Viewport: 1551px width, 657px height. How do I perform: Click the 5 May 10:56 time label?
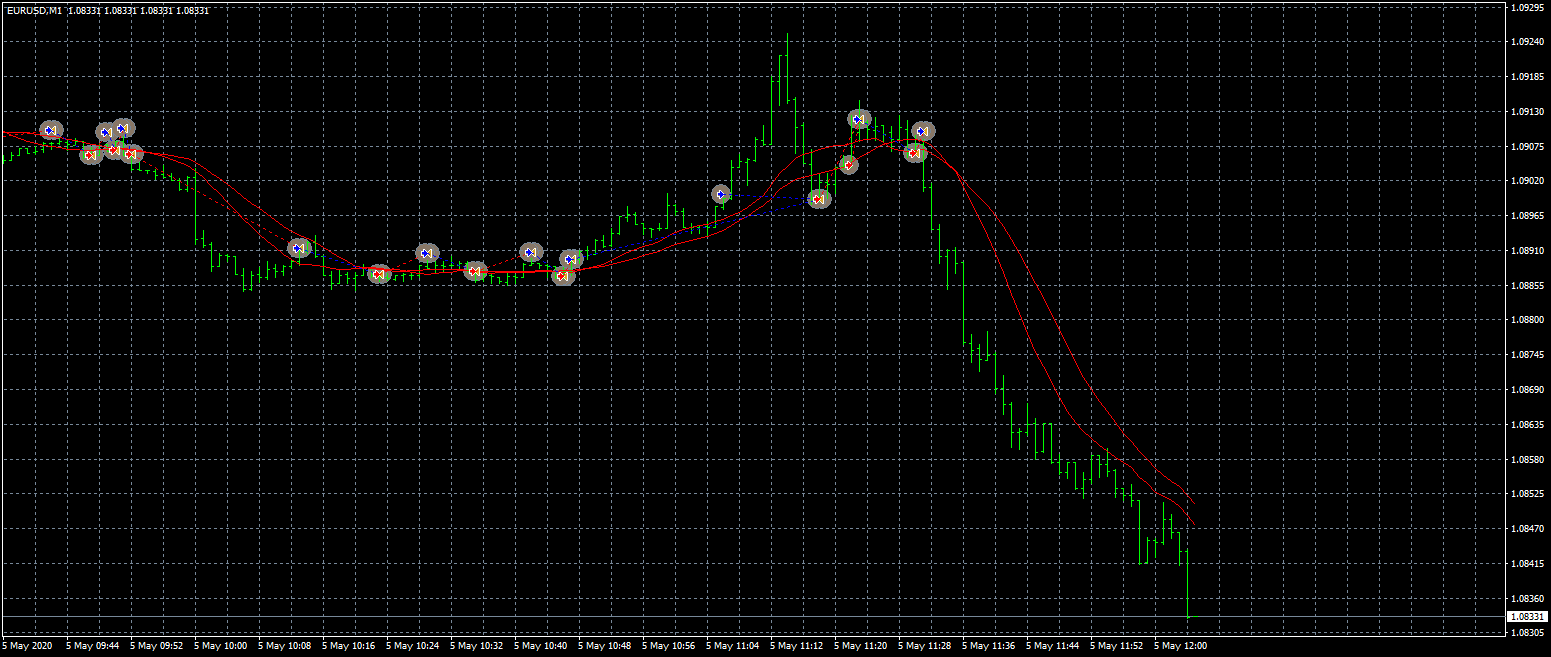pyautogui.click(x=669, y=646)
